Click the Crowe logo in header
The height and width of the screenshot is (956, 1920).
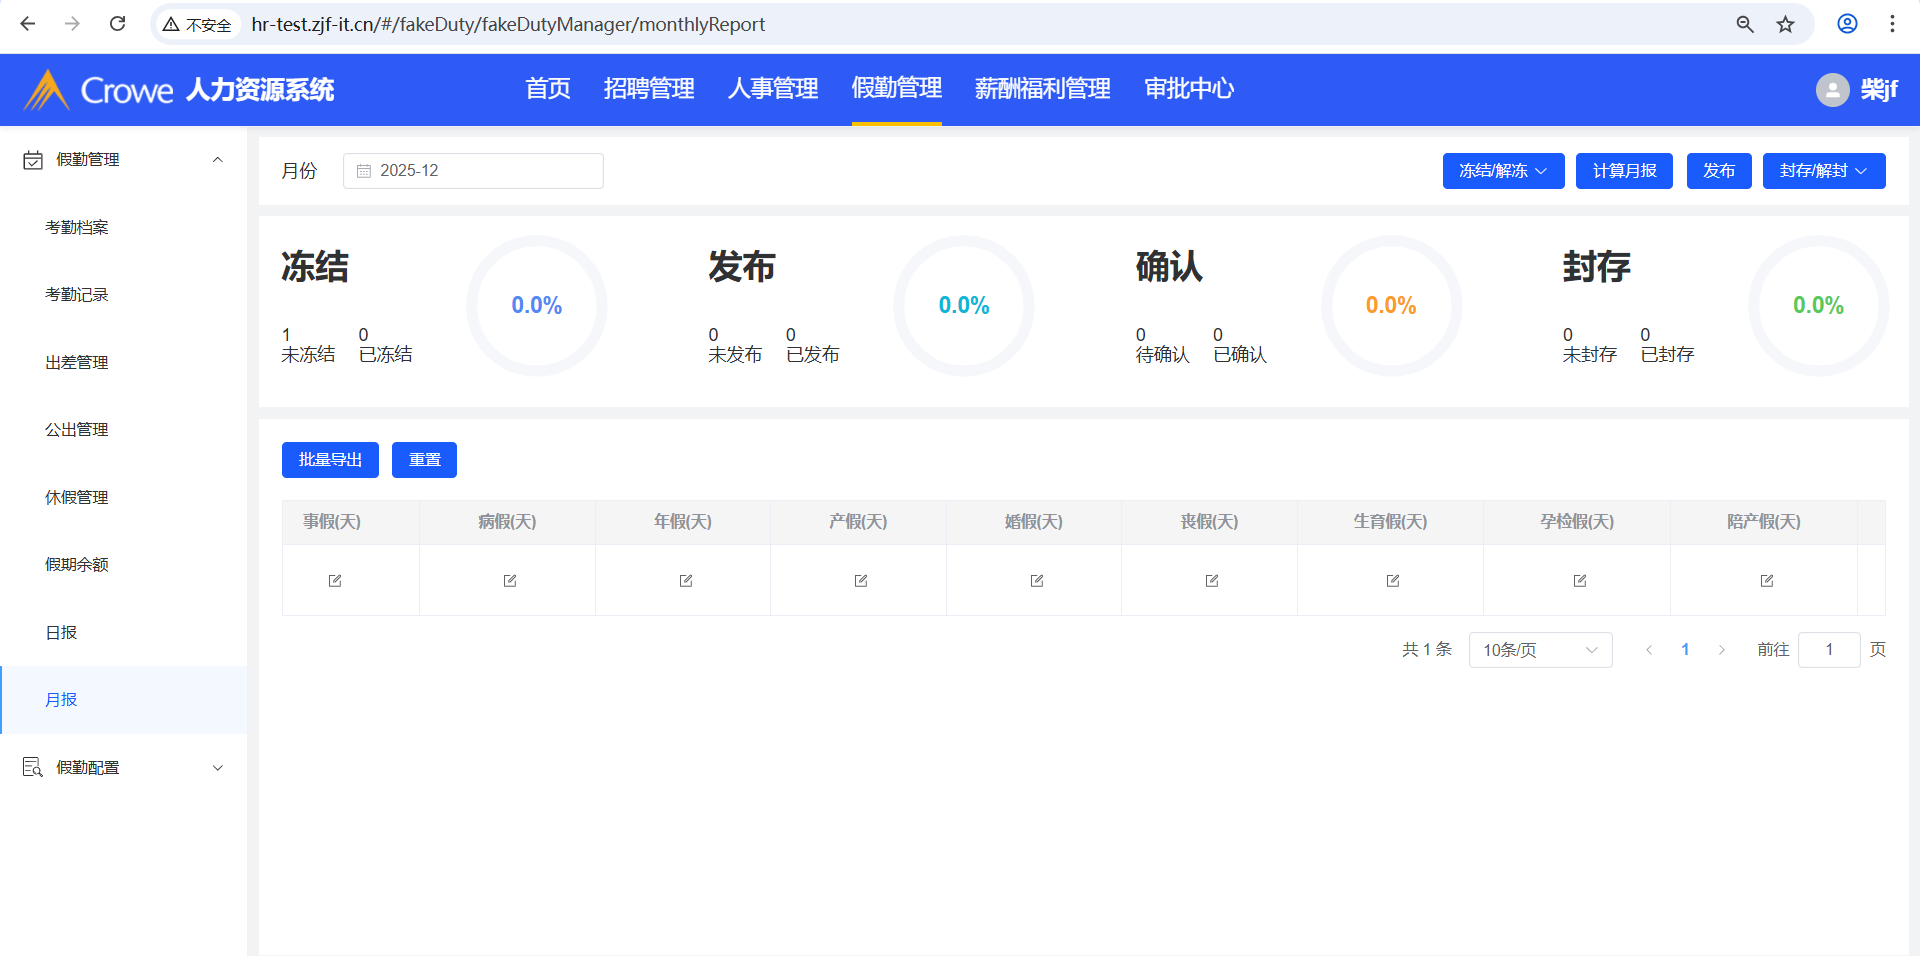pyautogui.click(x=98, y=90)
